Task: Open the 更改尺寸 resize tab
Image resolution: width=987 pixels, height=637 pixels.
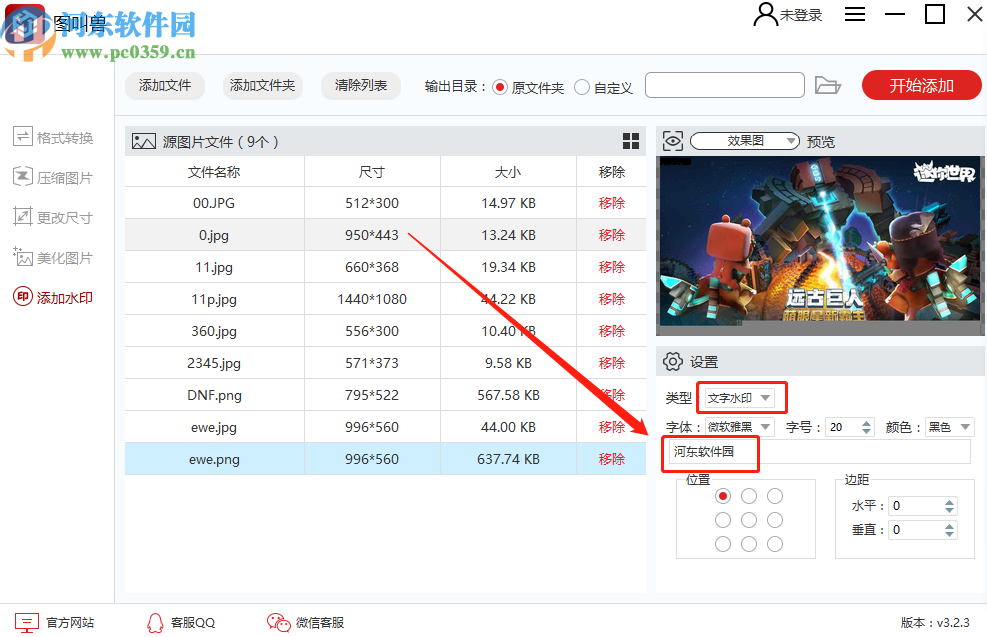Action: click(53, 217)
